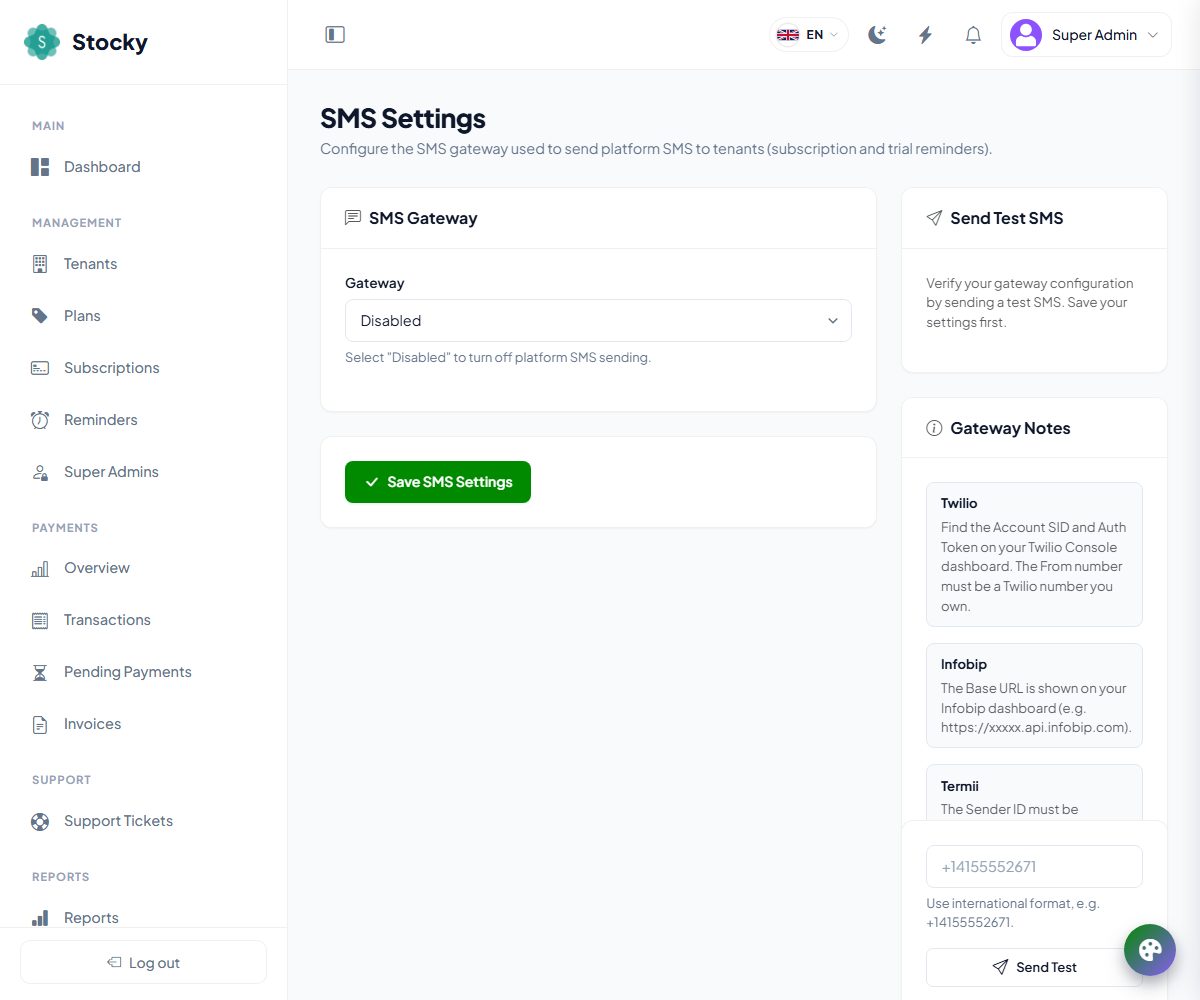1200x1000 pixels.
Task: Open quick actions via lightning bolt icon
Action: 925,35
